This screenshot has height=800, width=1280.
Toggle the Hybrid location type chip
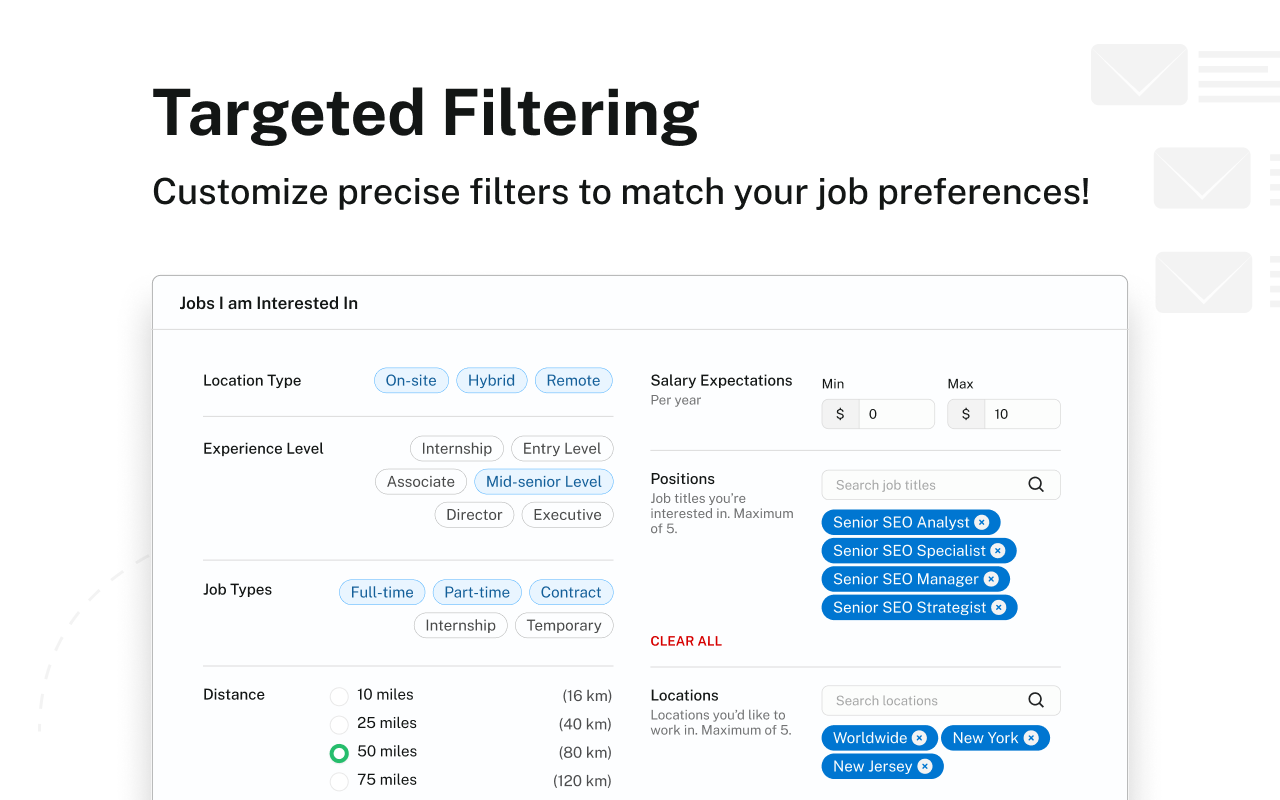[x=491, y=380]
